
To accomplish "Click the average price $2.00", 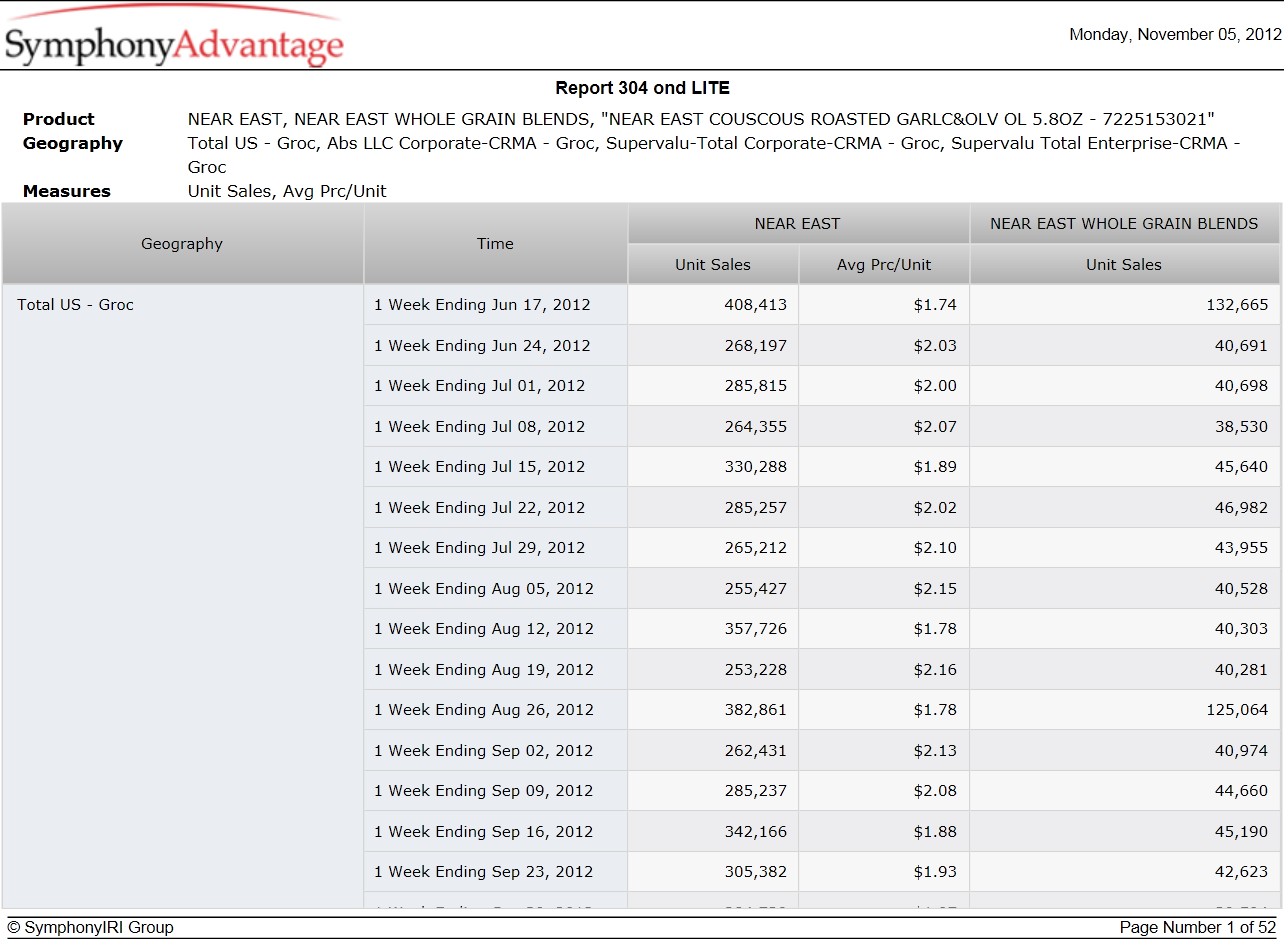I will 935,386.
